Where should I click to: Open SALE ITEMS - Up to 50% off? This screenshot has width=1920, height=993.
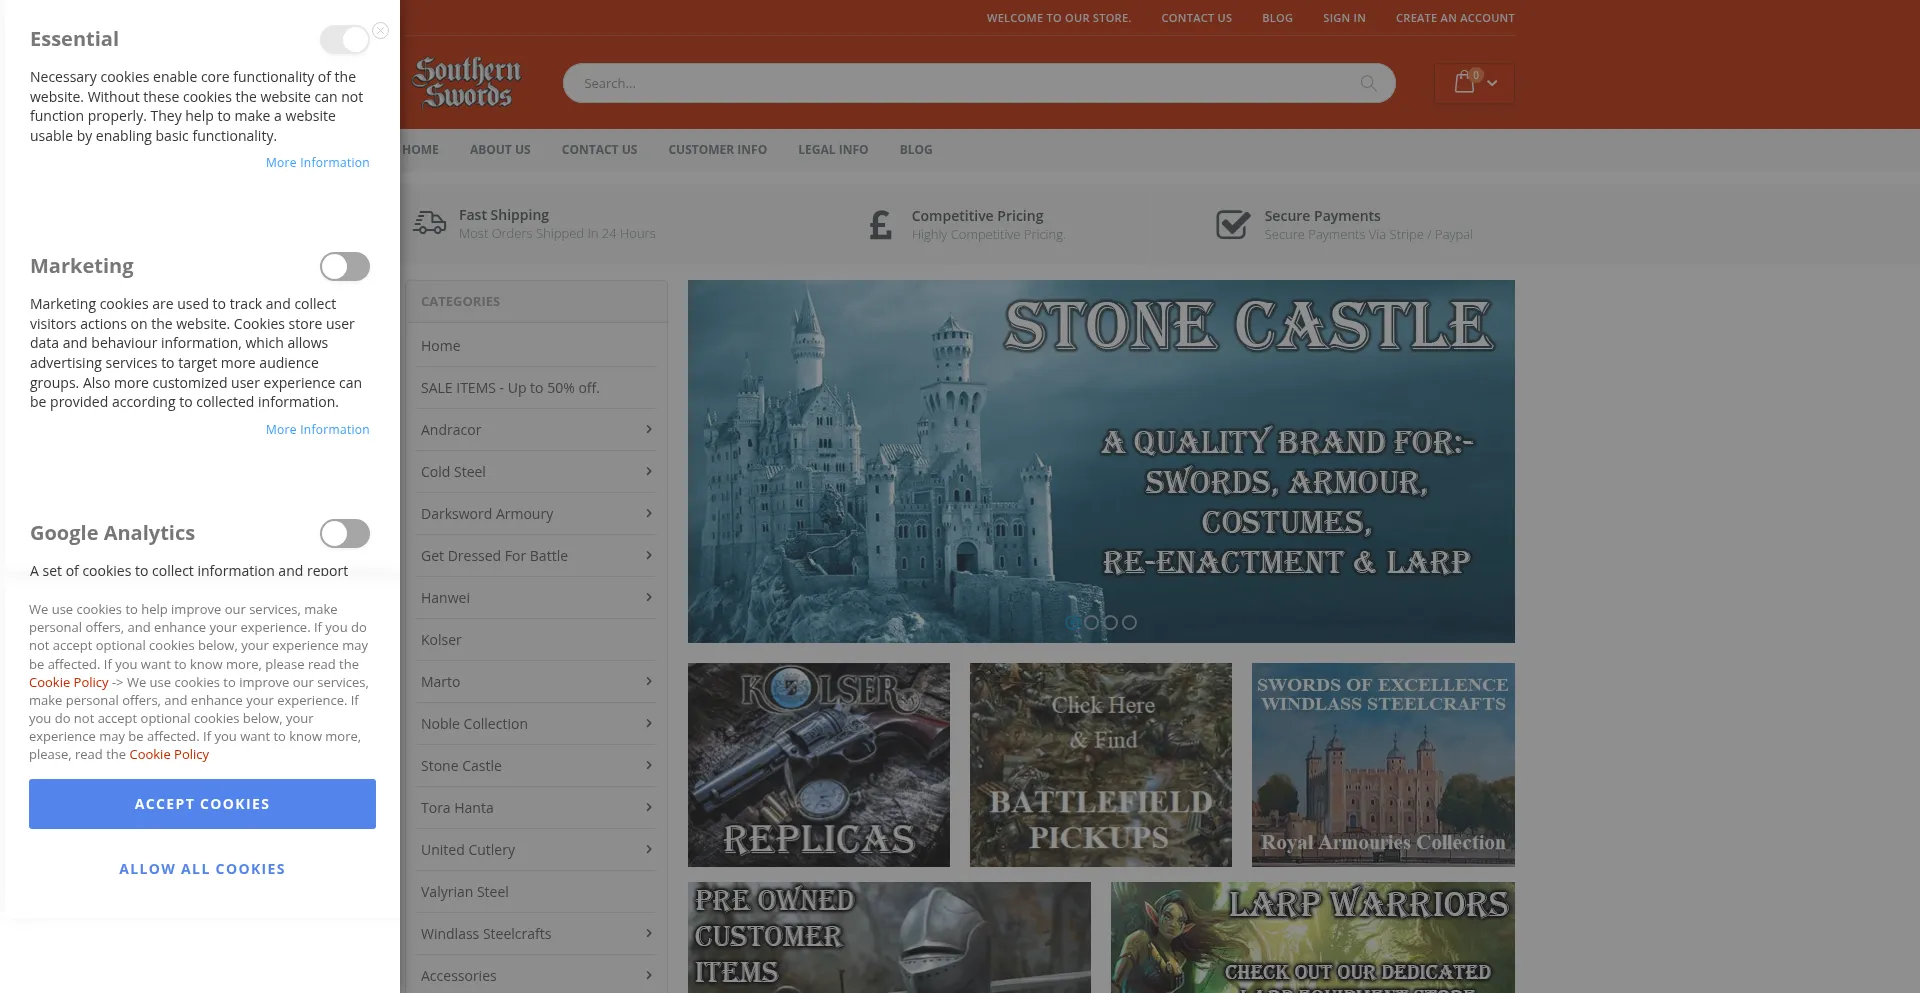(510, 388)
